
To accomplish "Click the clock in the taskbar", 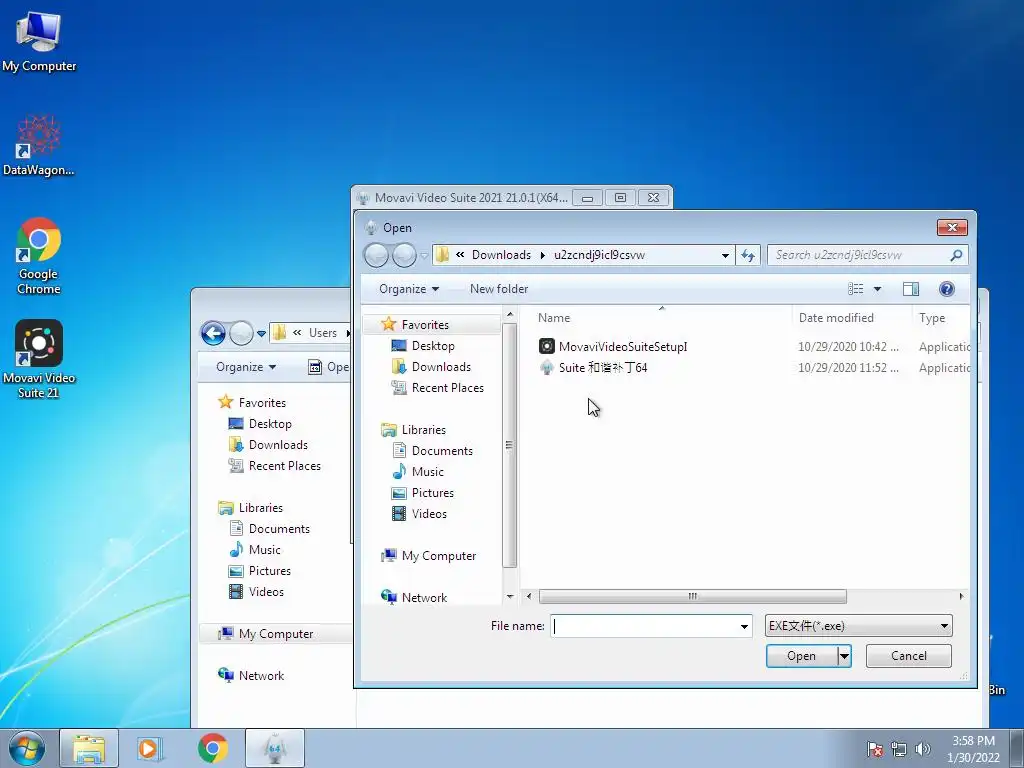I will (973, 749).
